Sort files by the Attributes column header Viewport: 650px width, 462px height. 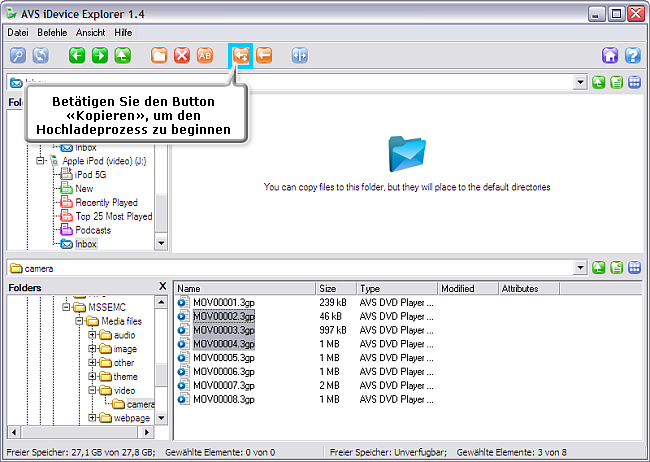[529, 288]
